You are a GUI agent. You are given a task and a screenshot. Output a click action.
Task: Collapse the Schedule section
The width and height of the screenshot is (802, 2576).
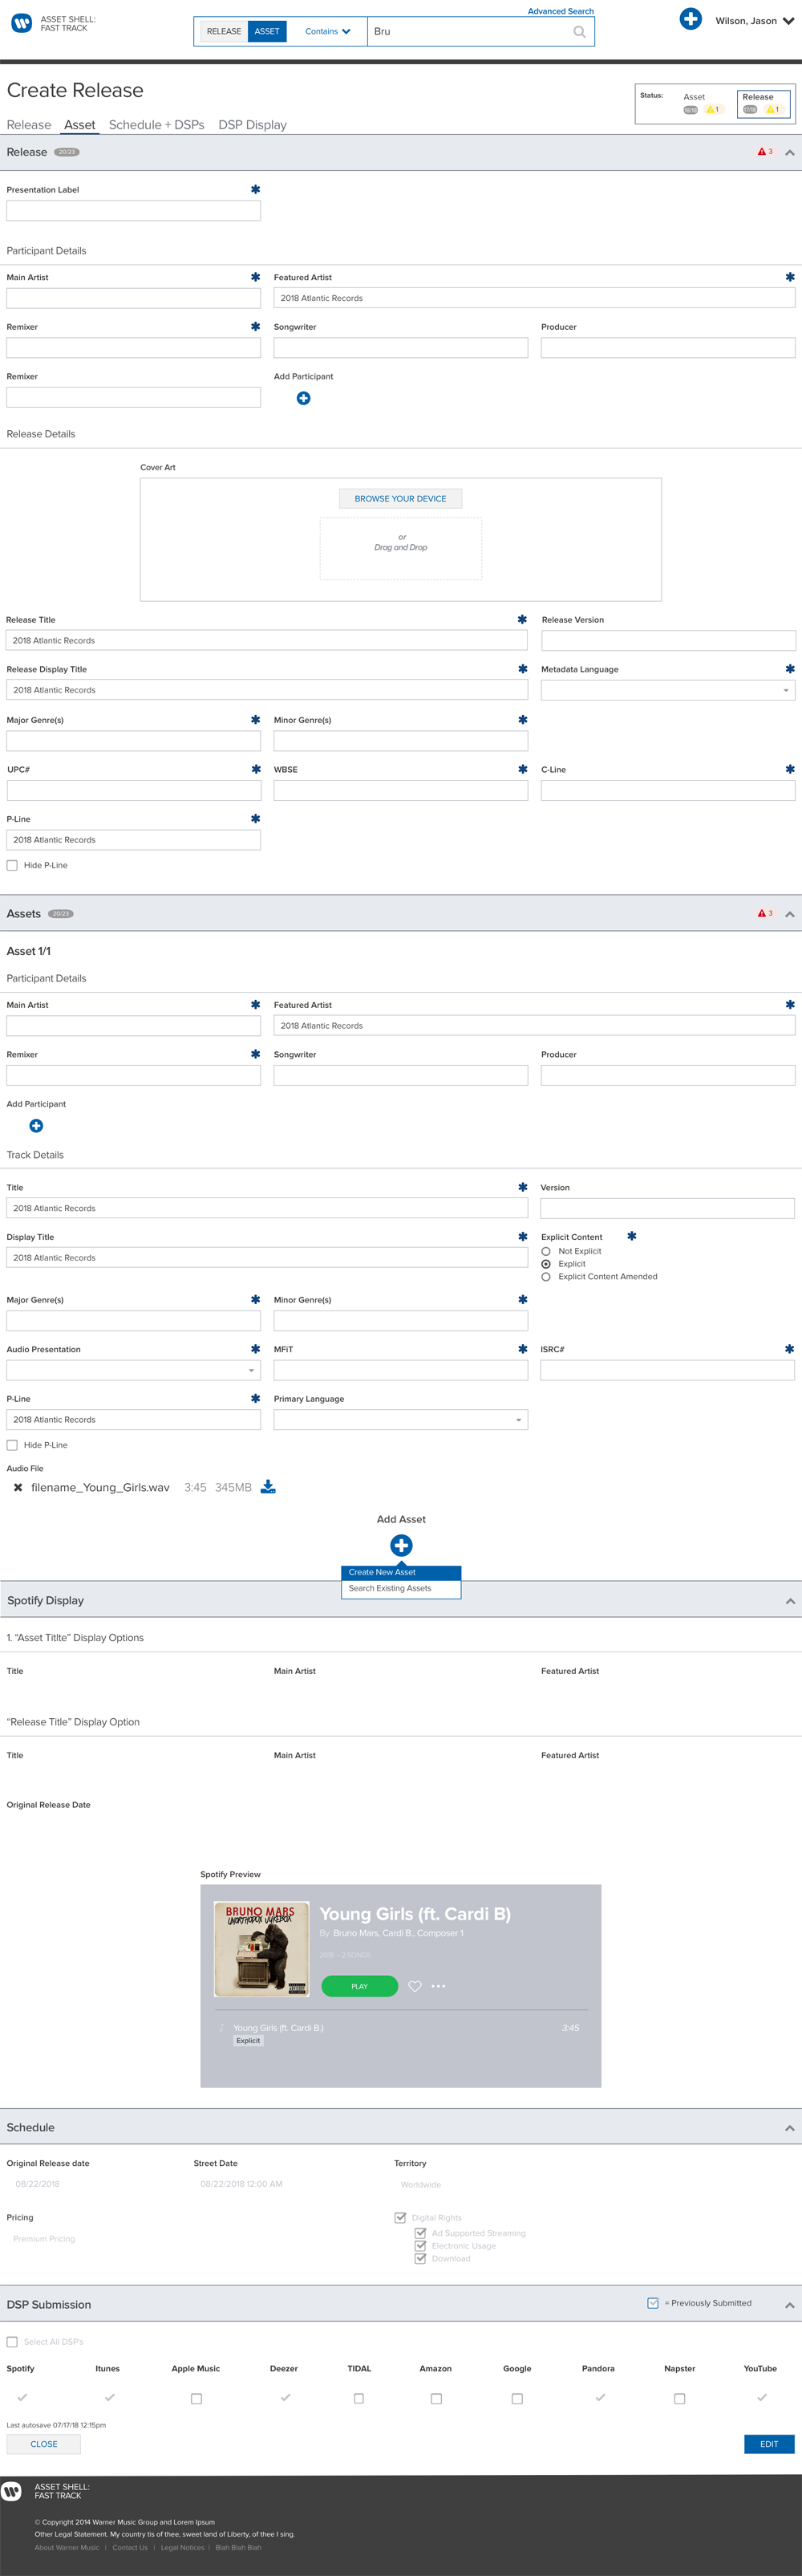click(x=790, y=2128)
